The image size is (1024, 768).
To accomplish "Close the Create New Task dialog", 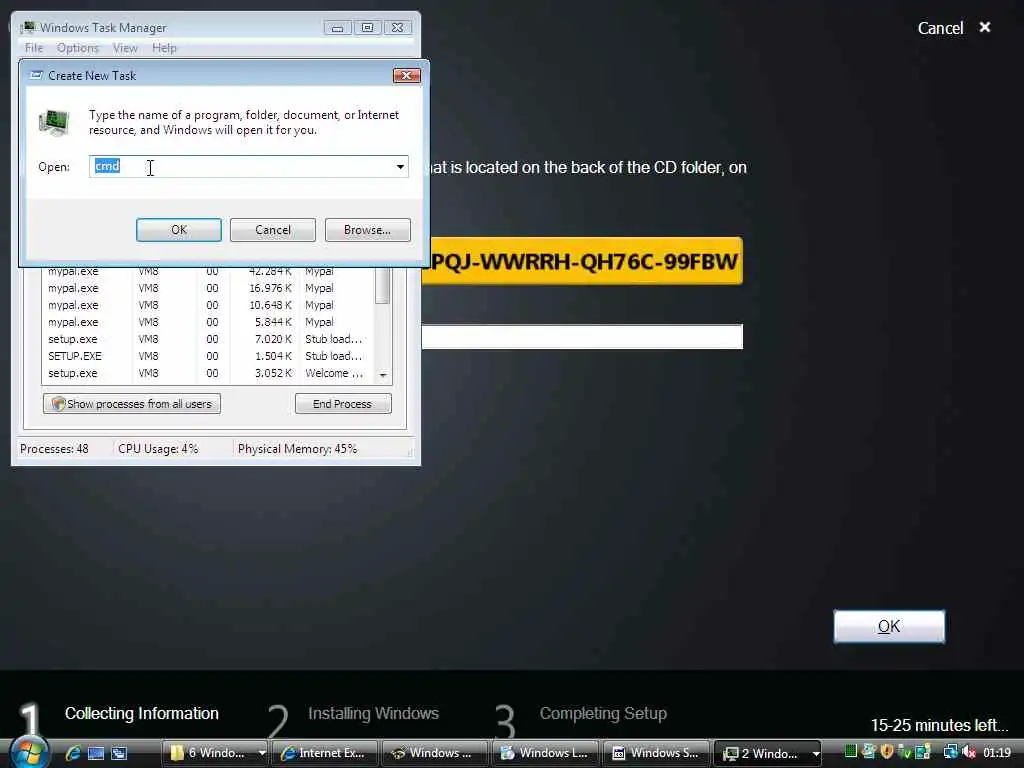I will (406, 75).
